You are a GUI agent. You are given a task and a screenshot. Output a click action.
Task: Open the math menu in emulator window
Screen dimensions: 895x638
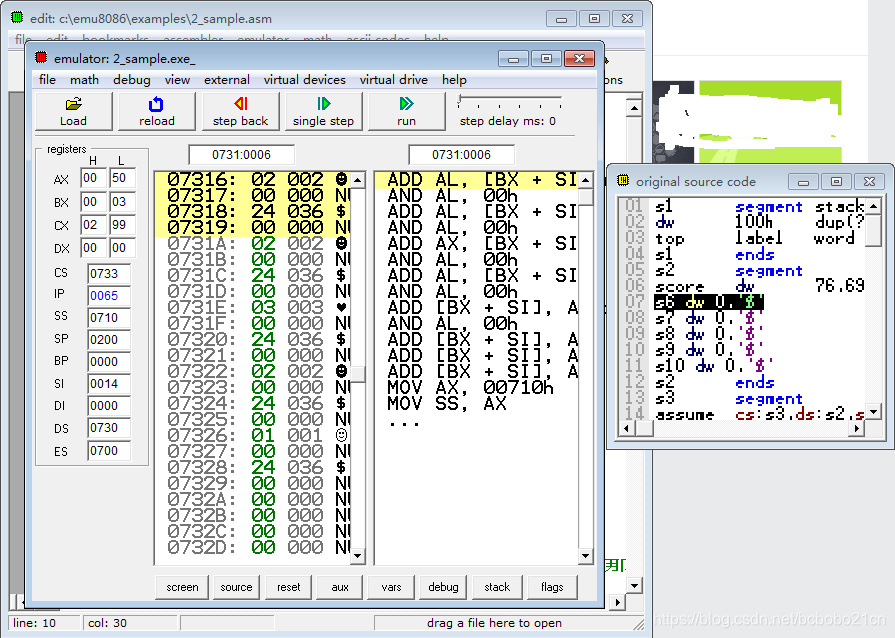point(84,80)
